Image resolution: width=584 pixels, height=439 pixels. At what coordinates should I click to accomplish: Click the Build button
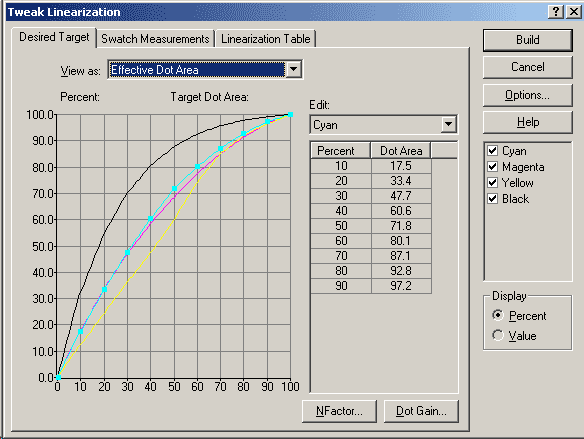[528, 40]
